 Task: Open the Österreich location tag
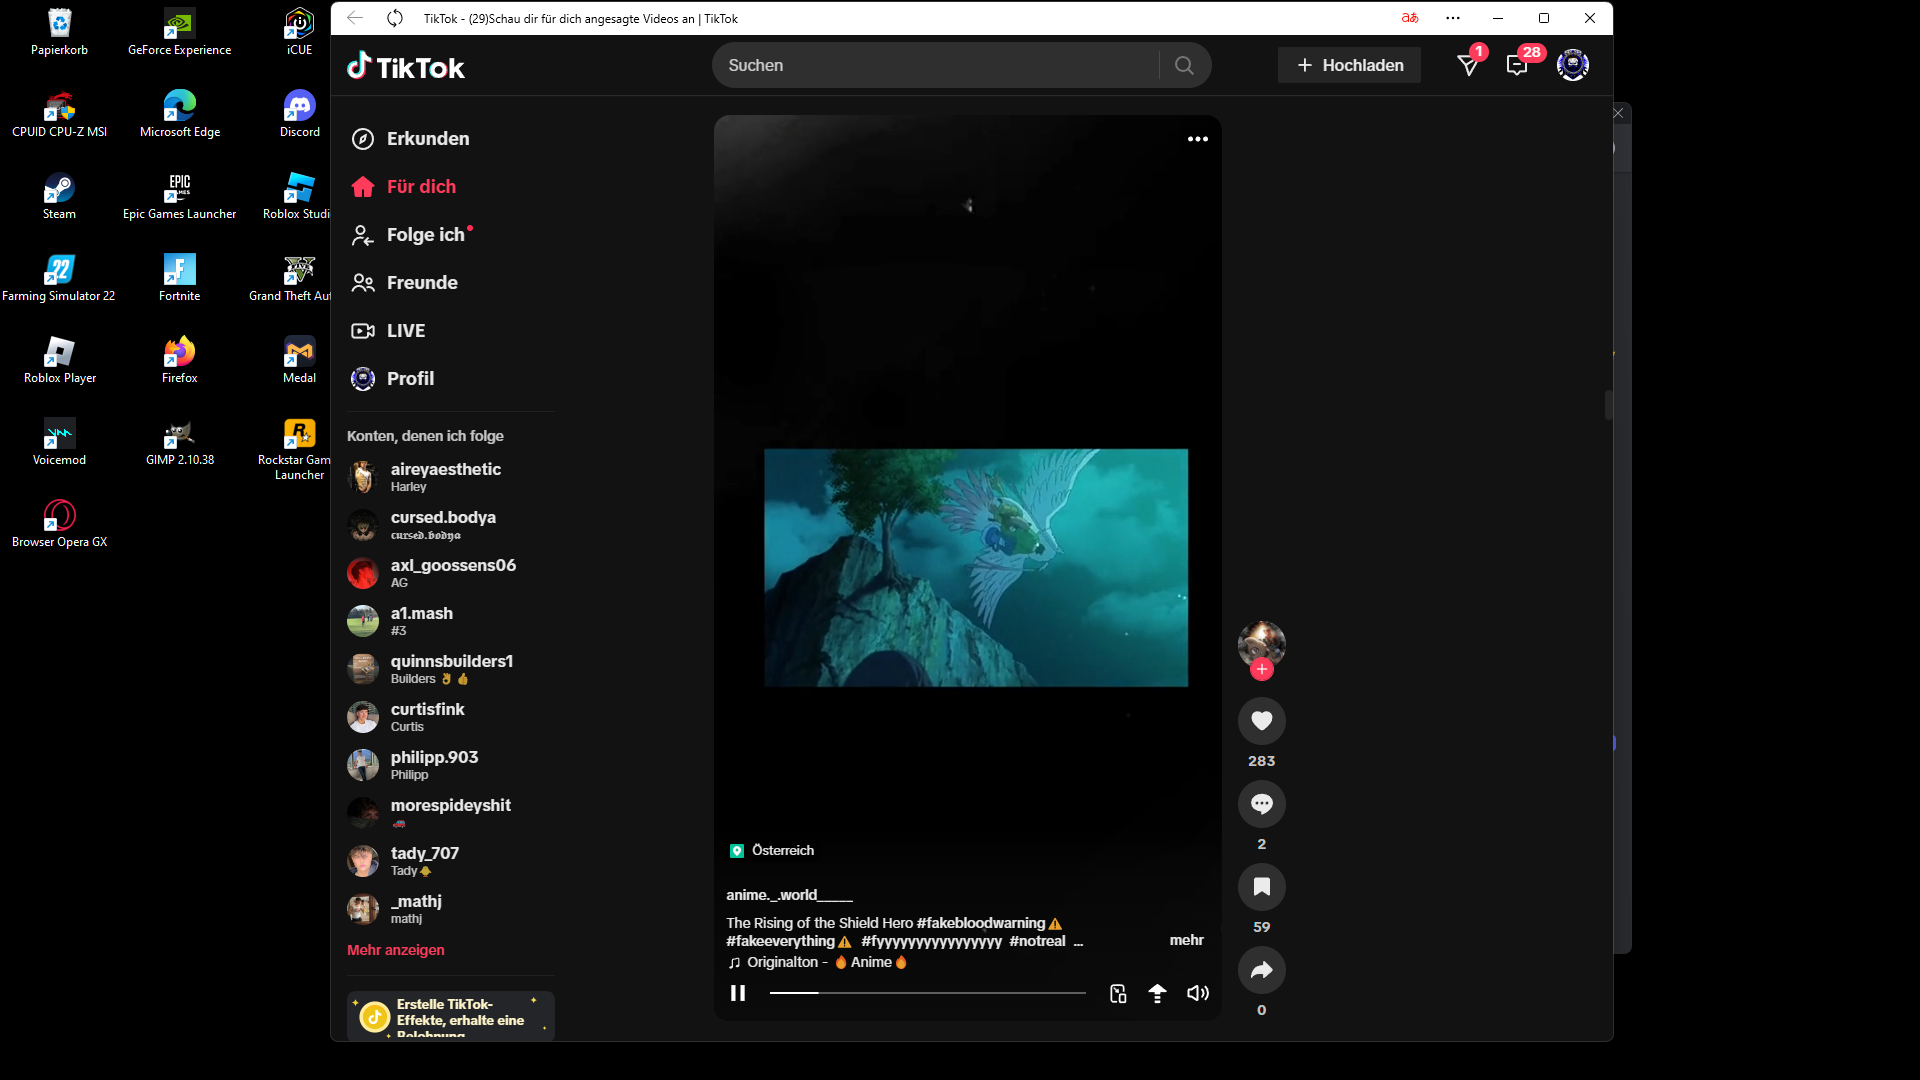[x=772, y=850]
